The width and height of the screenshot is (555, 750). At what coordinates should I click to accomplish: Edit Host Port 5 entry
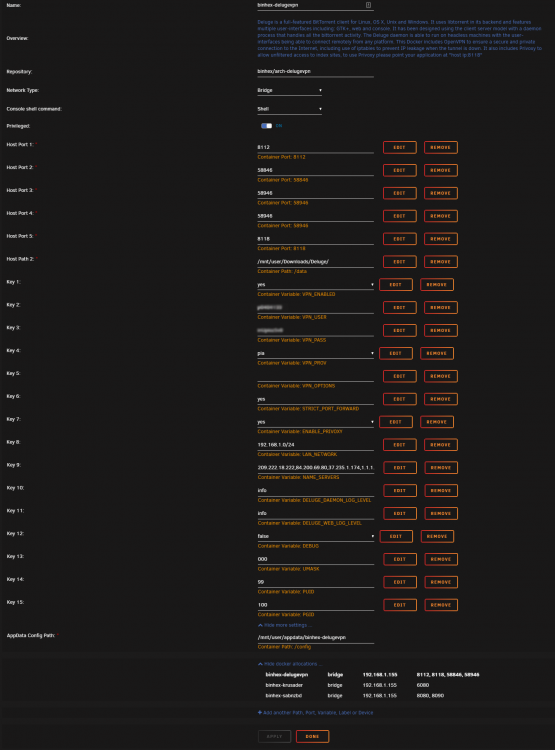pos(400,239)
